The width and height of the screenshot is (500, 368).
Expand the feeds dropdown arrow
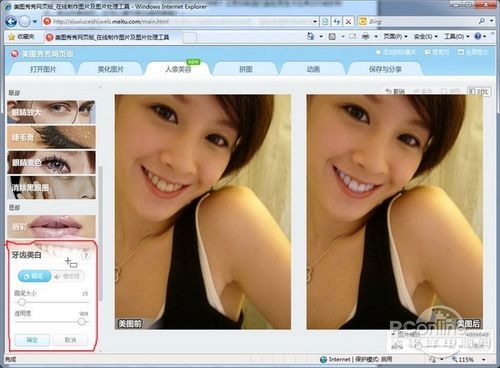343,36
